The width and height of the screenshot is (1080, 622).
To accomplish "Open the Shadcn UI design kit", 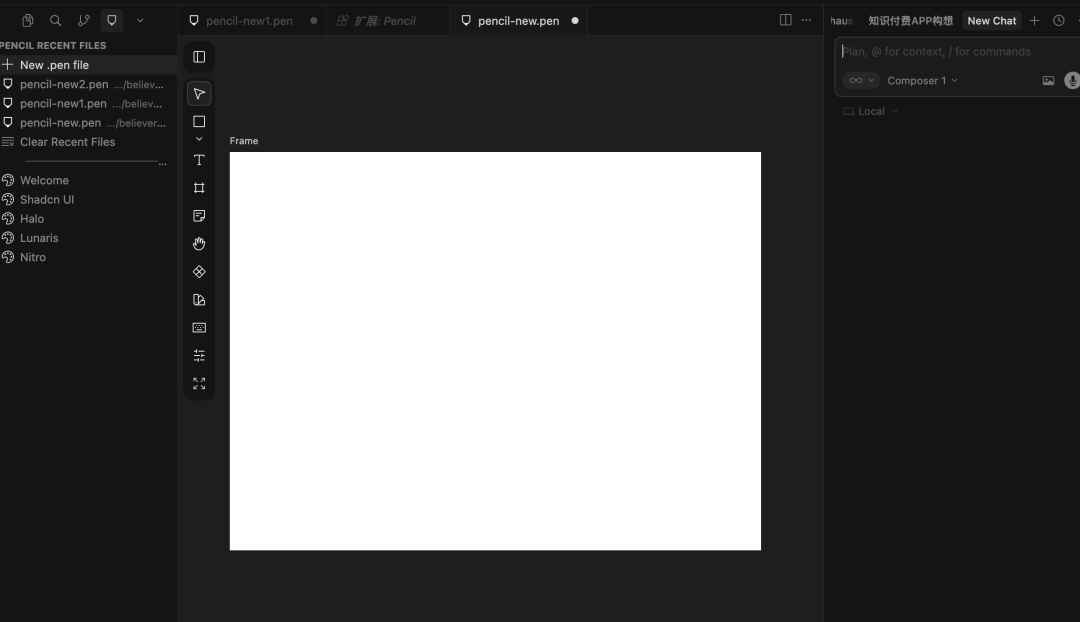I will (47, 200).
